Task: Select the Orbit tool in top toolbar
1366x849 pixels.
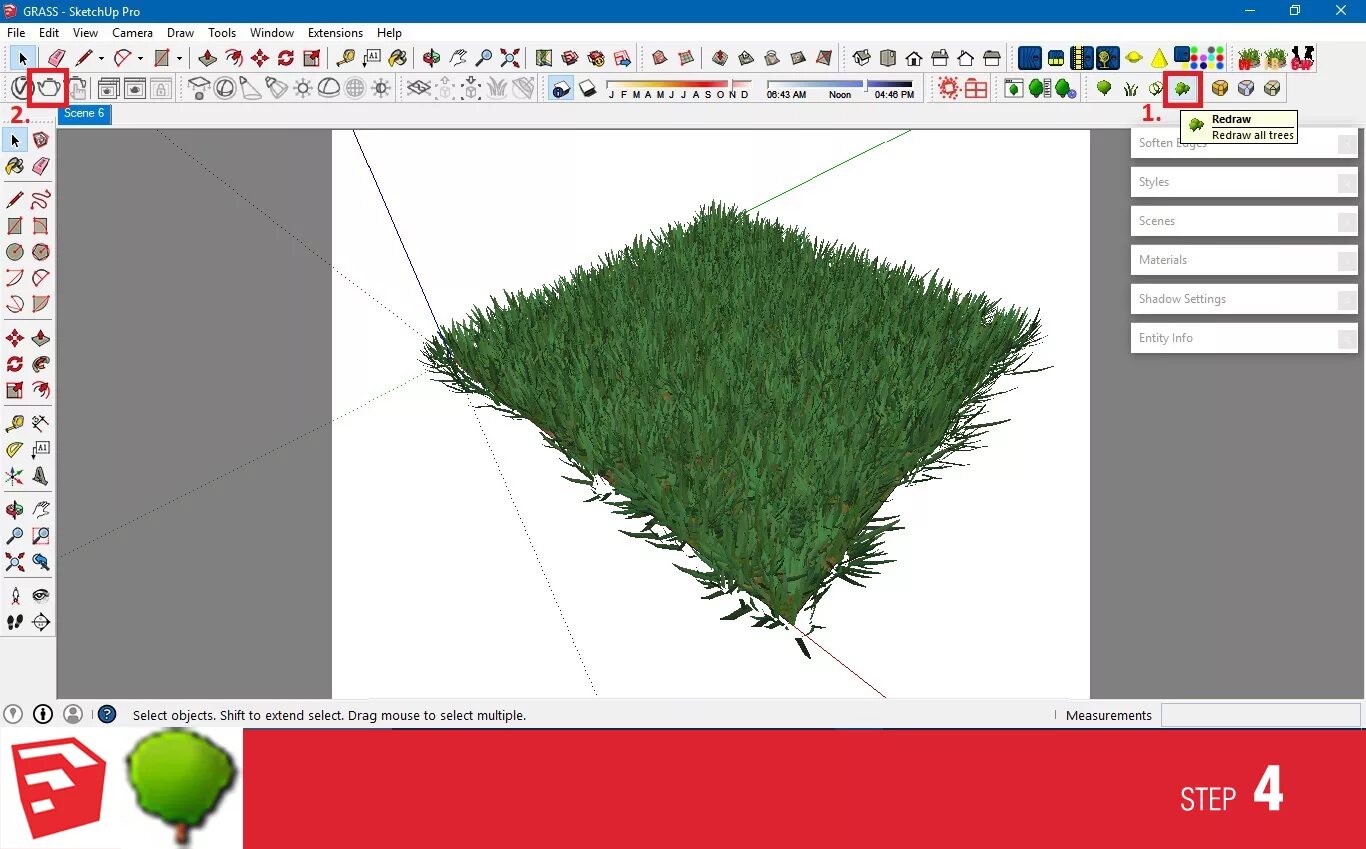Action: click(432, 58)
